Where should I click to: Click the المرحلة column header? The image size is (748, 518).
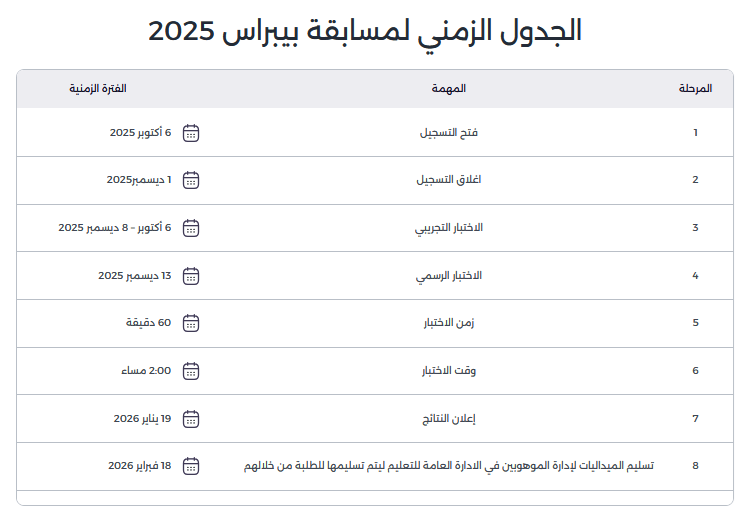coord(695,89)
